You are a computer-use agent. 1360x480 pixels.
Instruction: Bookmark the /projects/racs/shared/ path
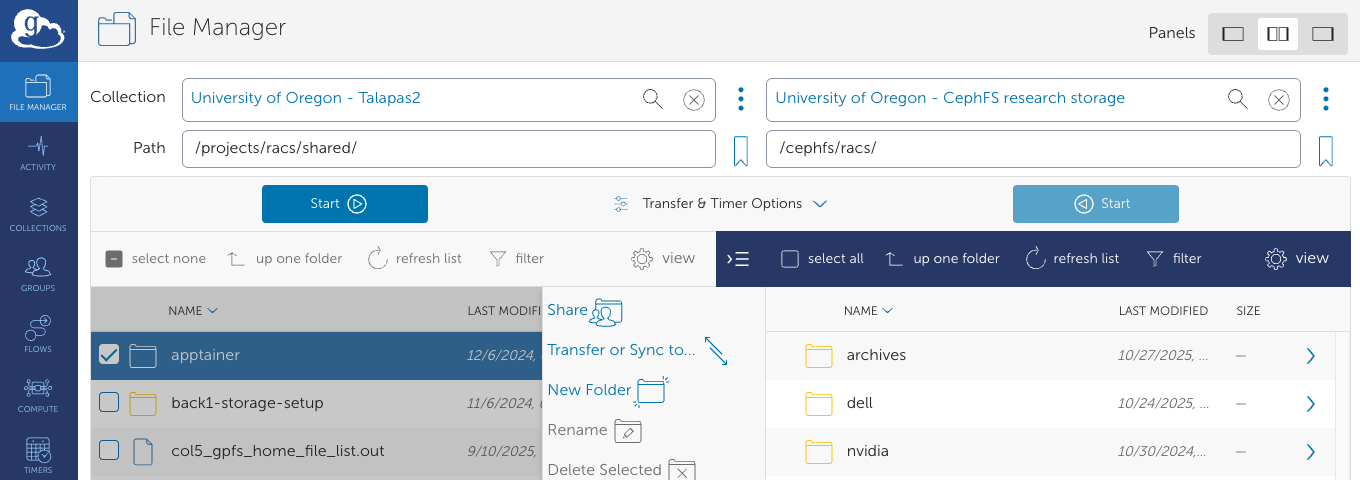[741, 151]
